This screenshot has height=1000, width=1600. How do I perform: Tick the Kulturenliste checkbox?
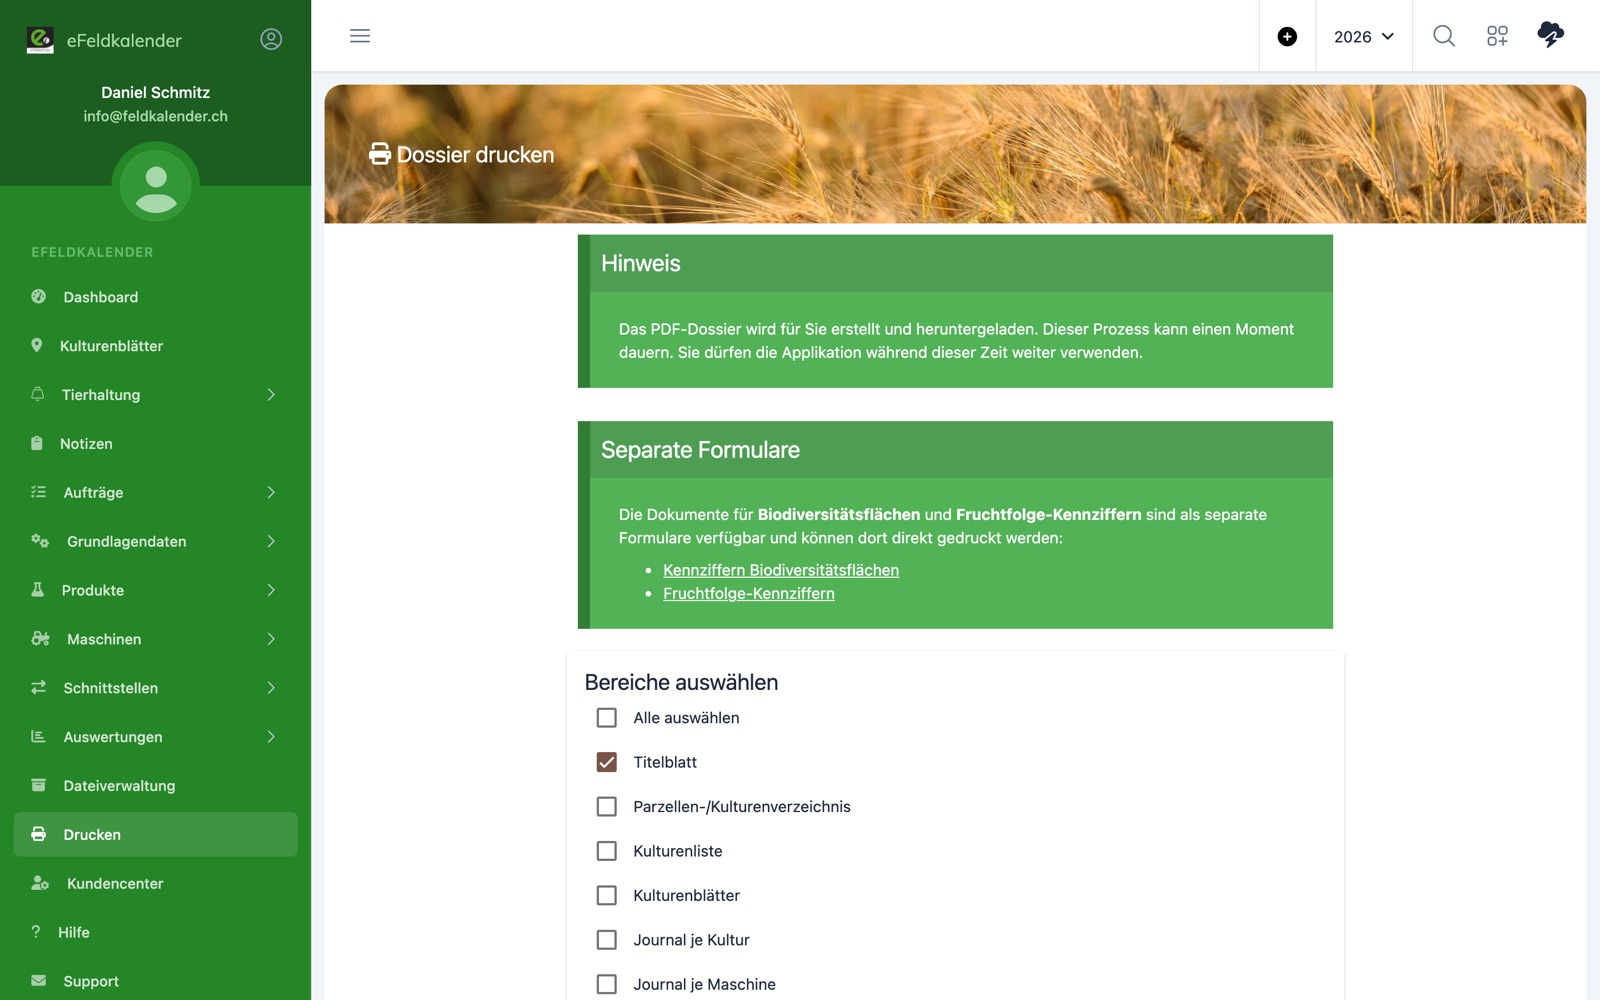[606, 851]
